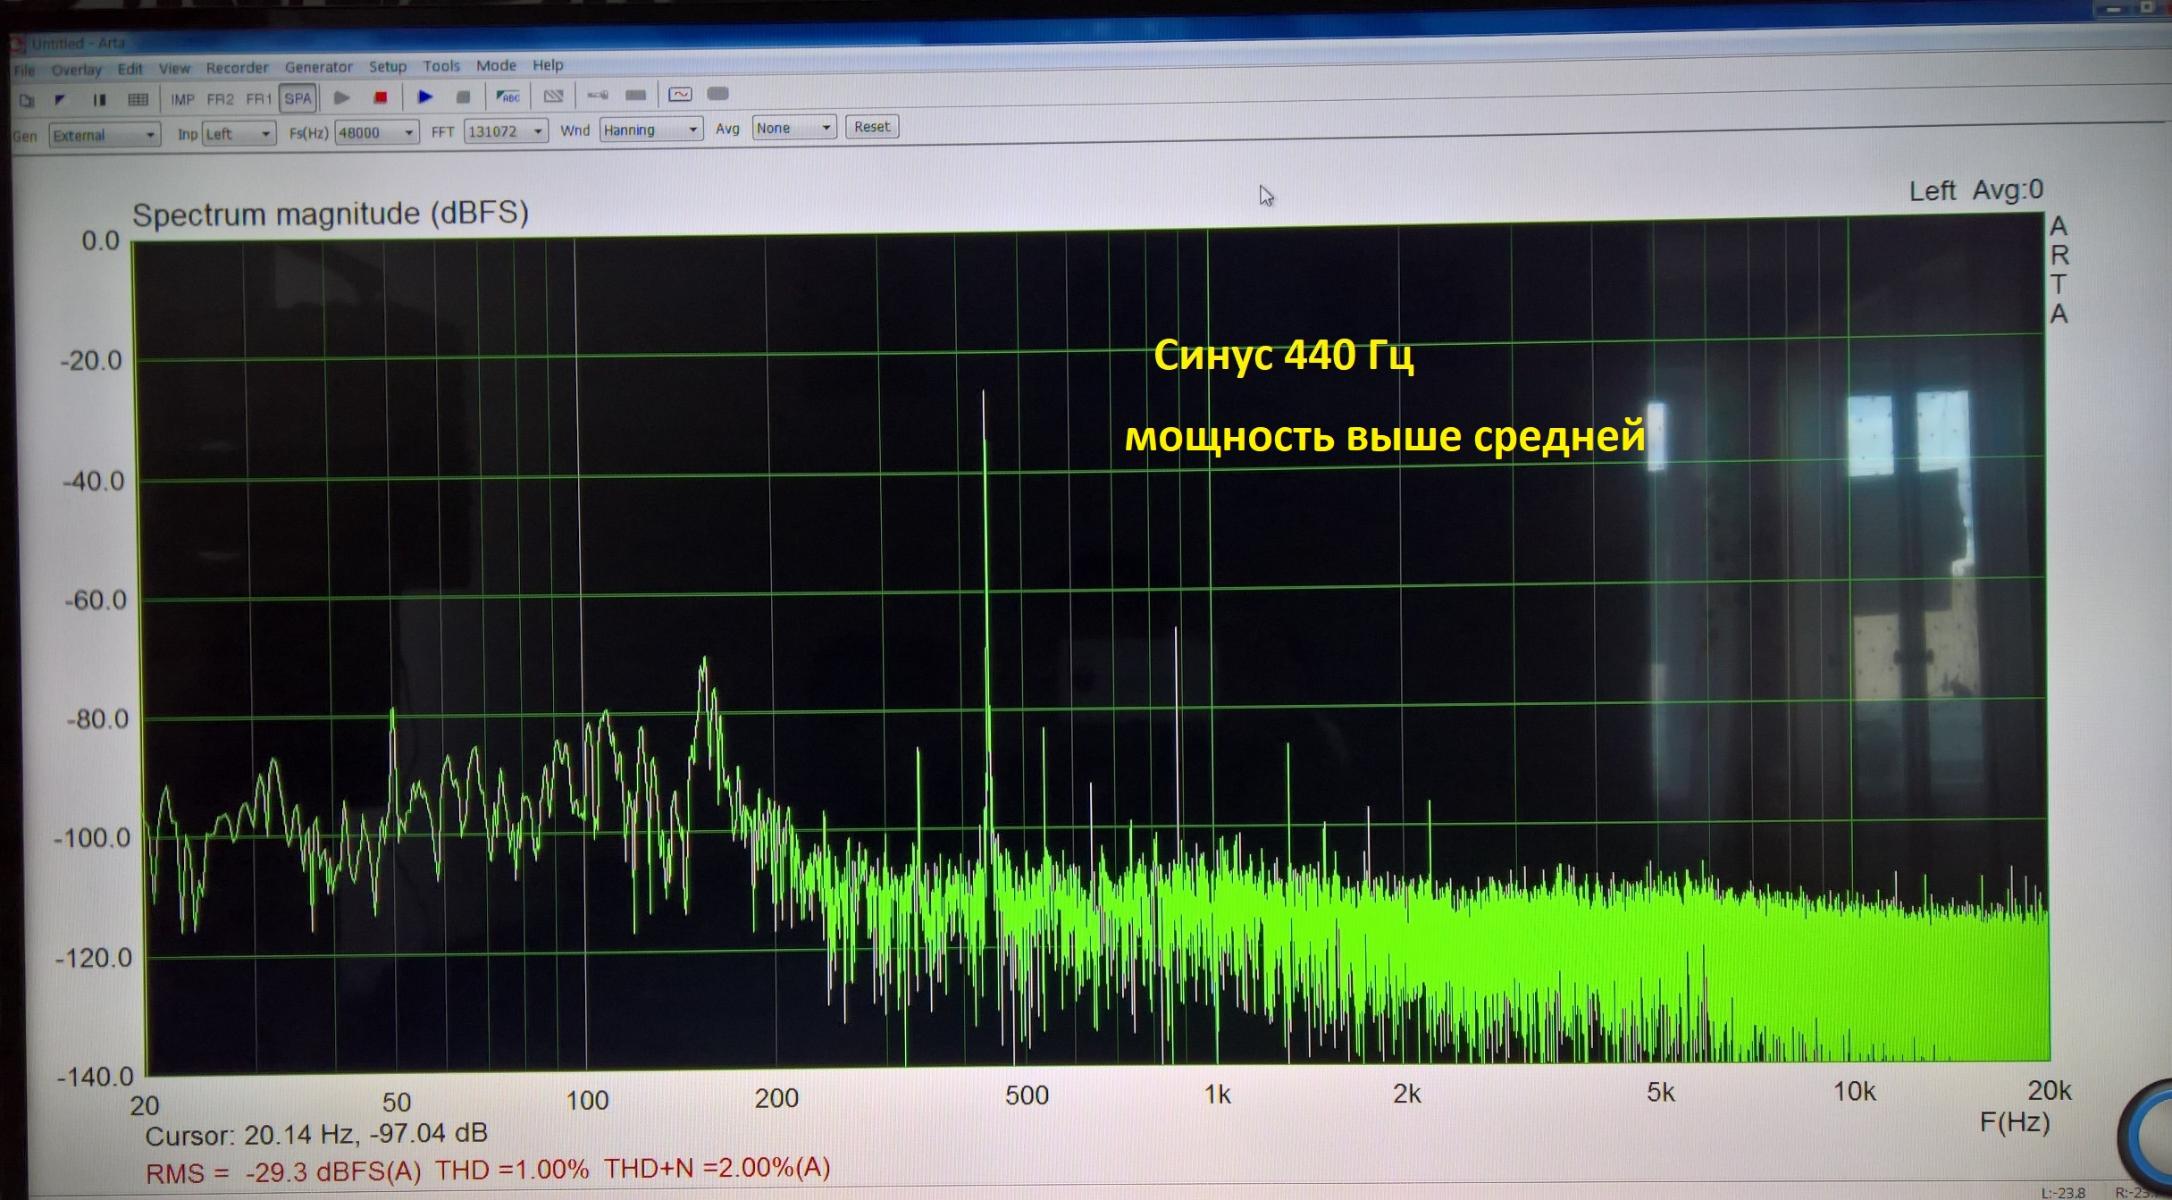
Task: Click the ABC text label icon
Action: pyautogui.click(x=508, y=96)
